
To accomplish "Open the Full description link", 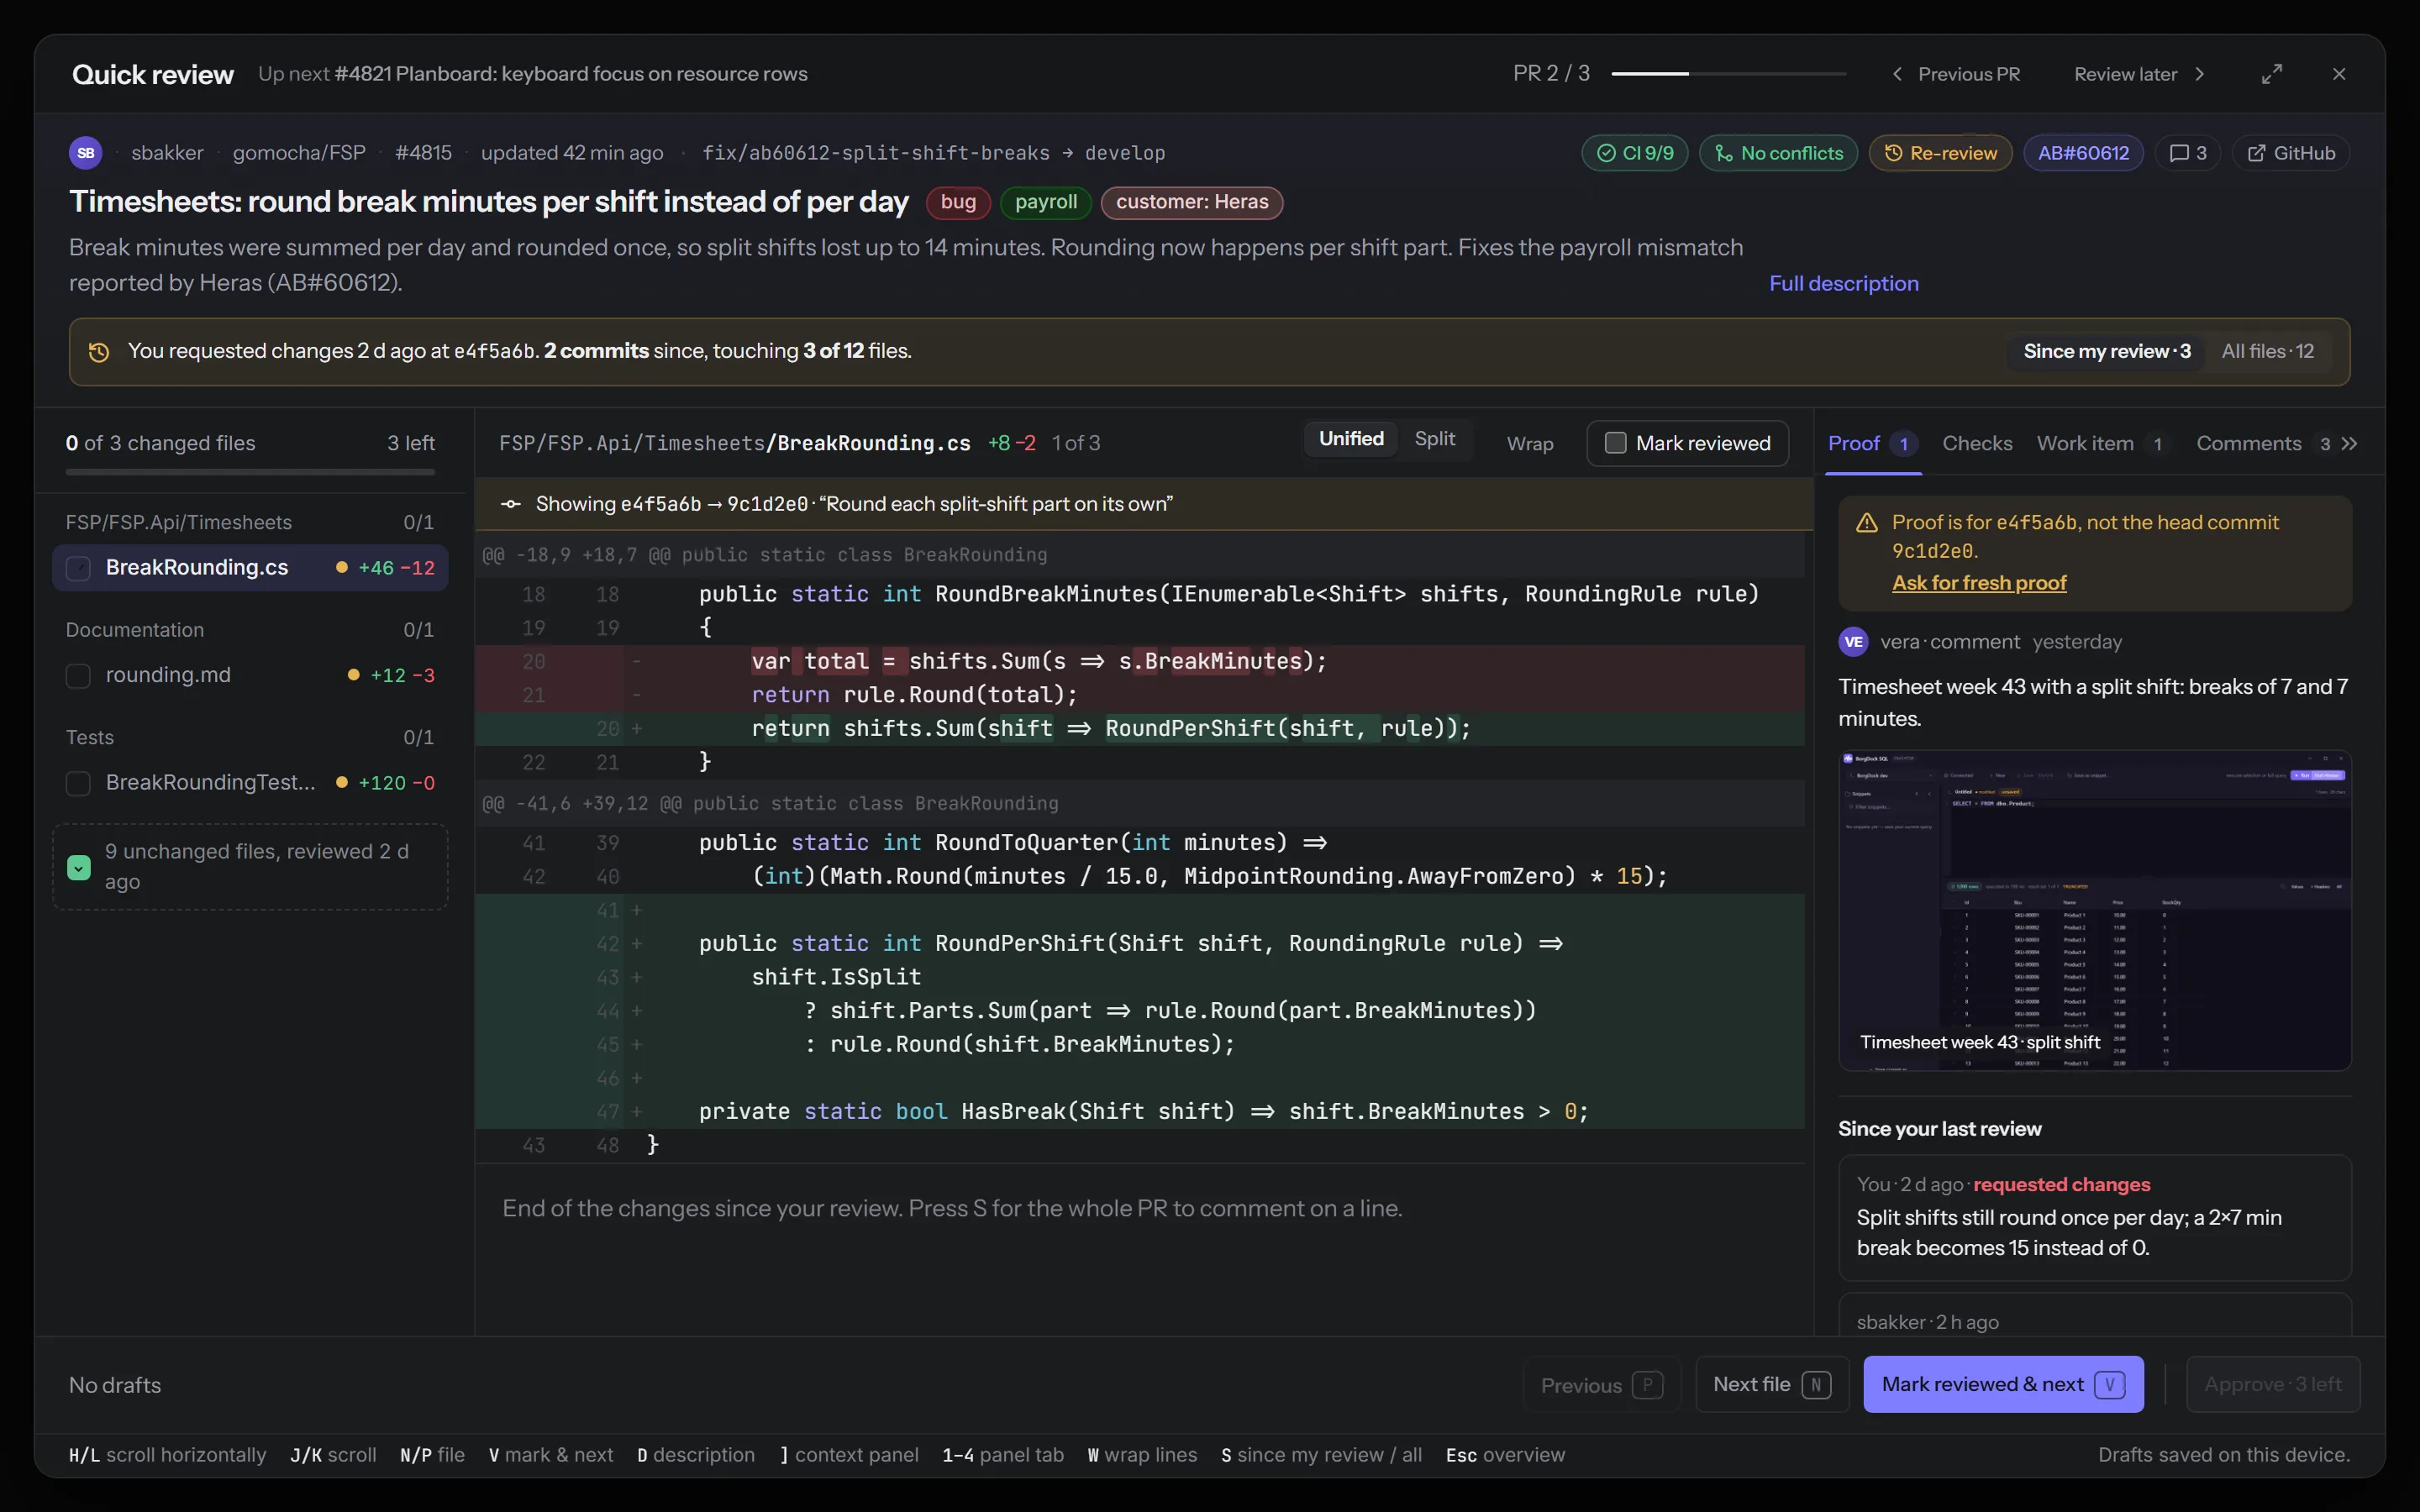I will click(1843, 284).
